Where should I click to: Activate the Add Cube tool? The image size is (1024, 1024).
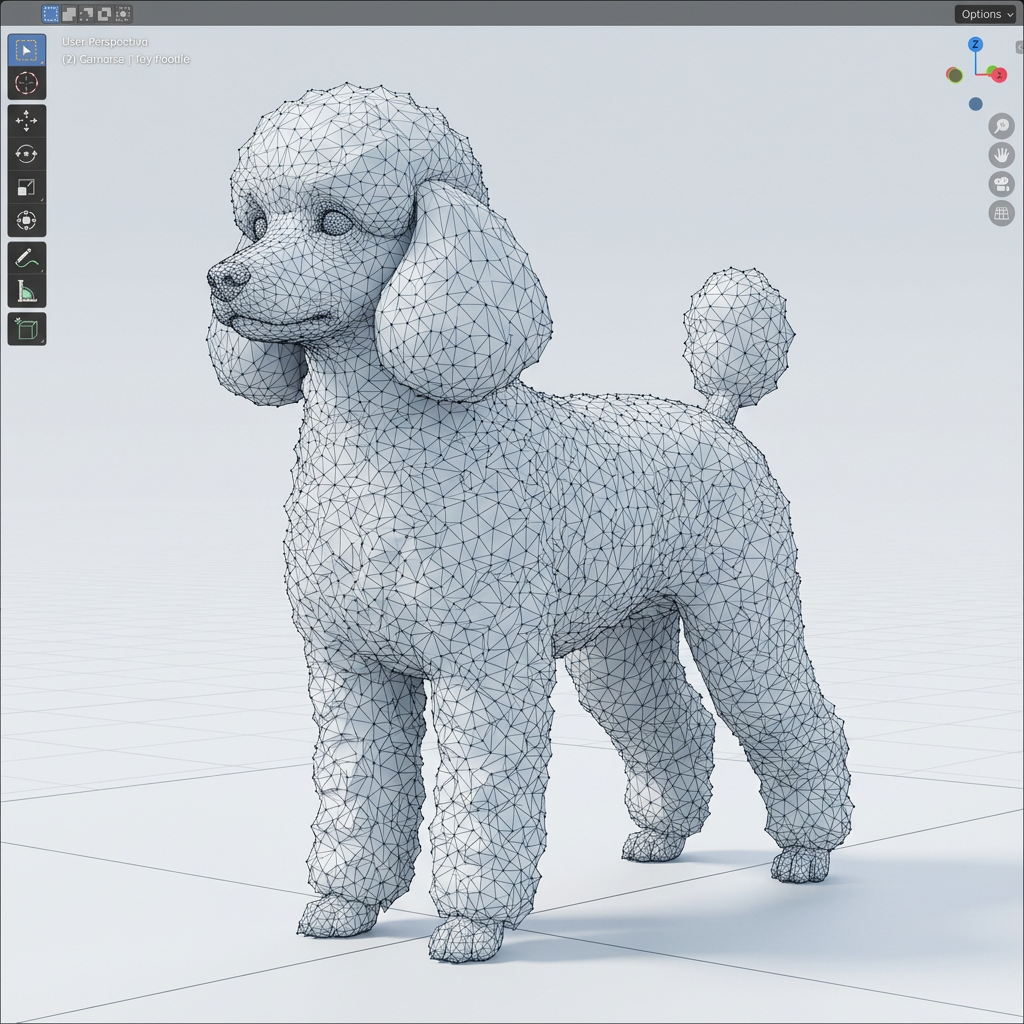[27, 327]
